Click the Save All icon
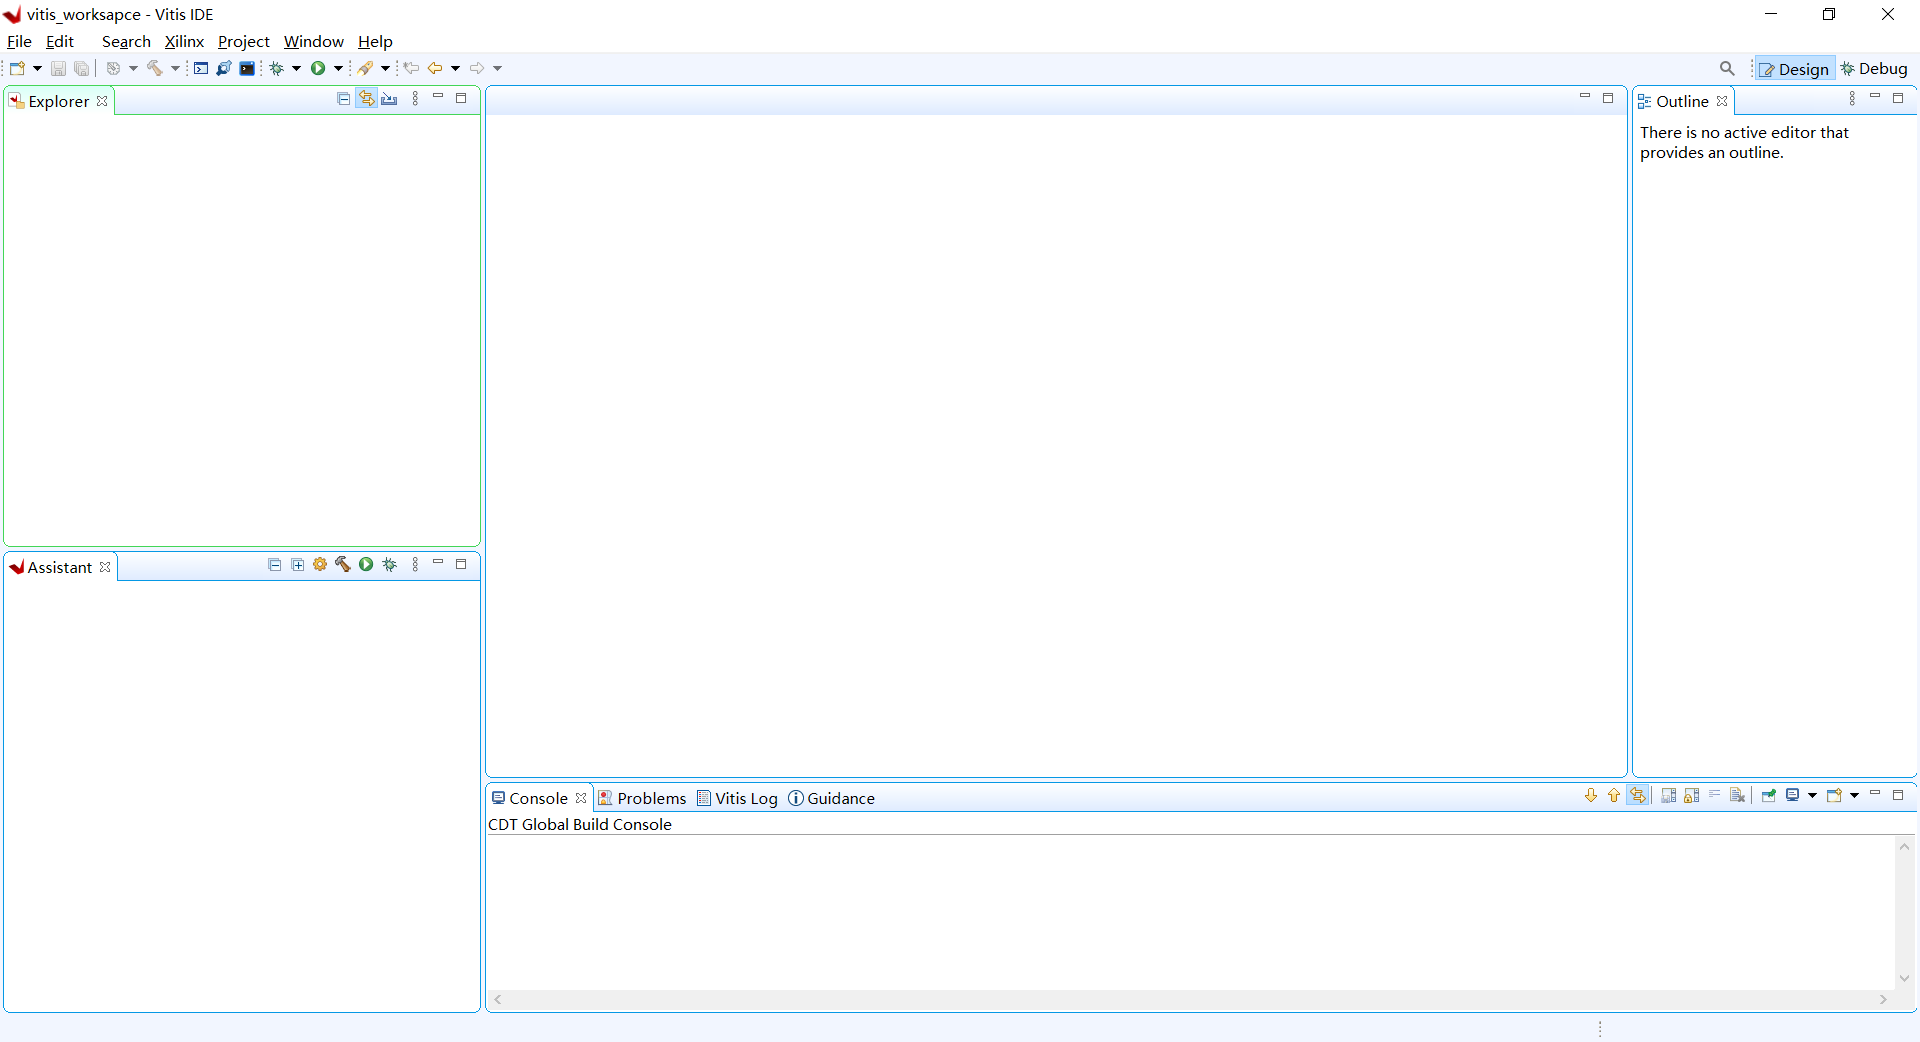This screenshot has height=1042, width=1920. [81, 68]
